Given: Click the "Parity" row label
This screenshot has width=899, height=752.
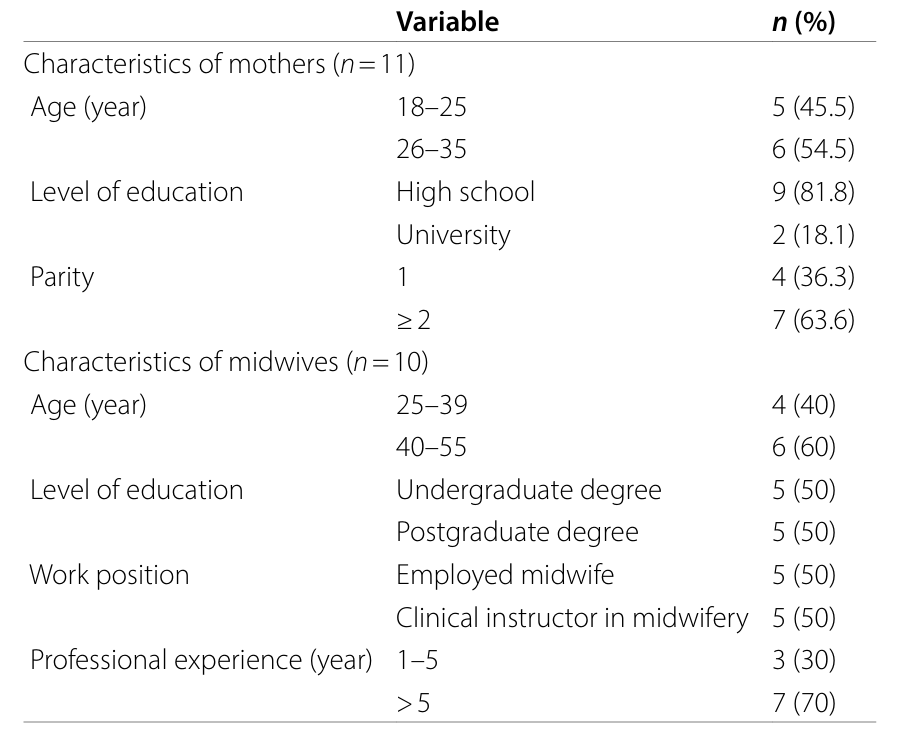Looking at the screenshot, I should [x=62, y=277].
